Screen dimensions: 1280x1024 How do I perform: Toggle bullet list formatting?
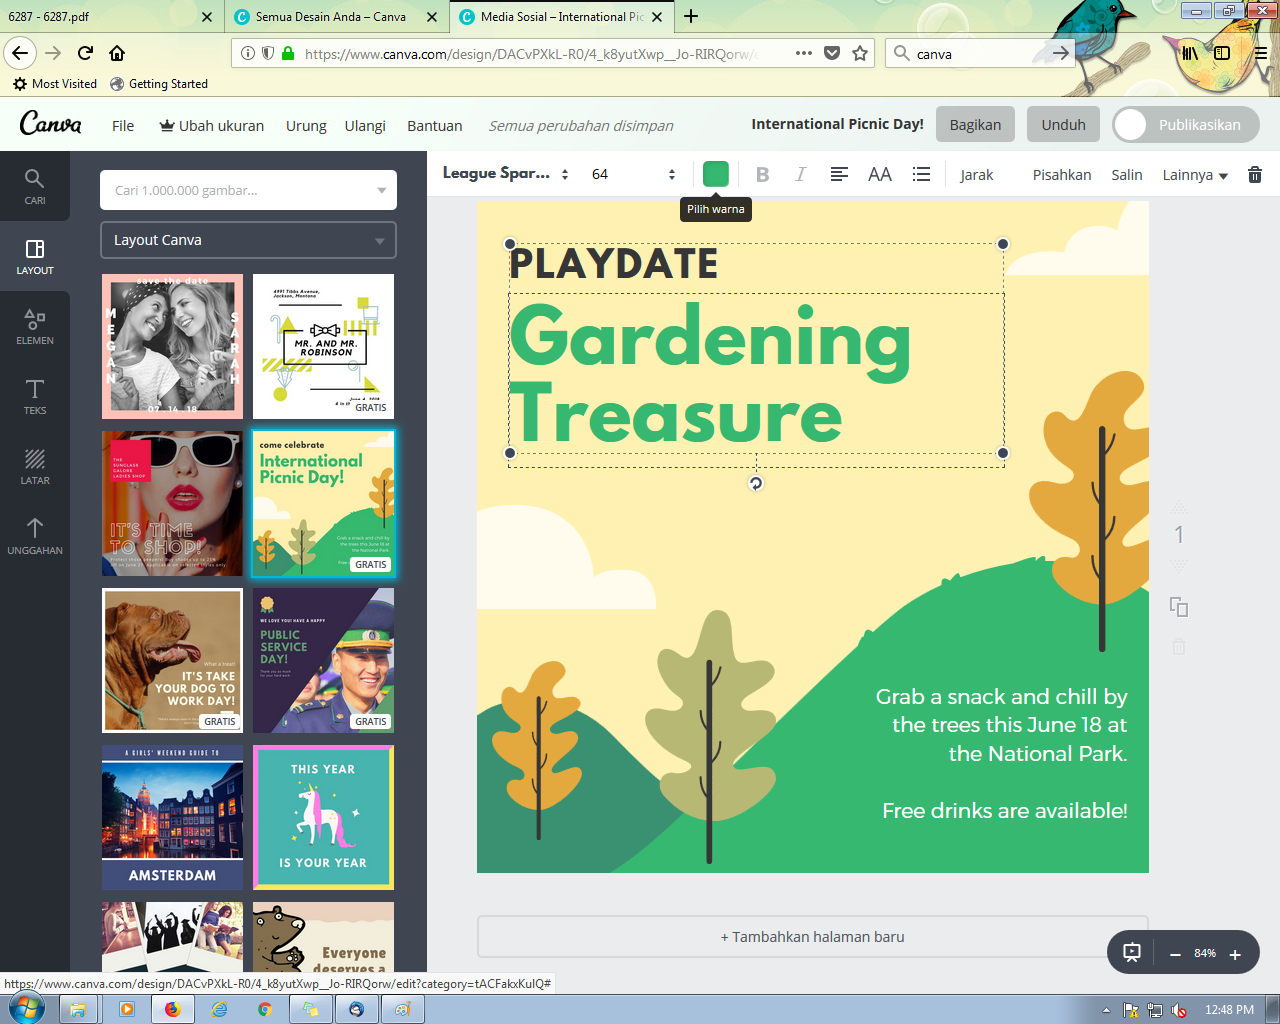921,173
